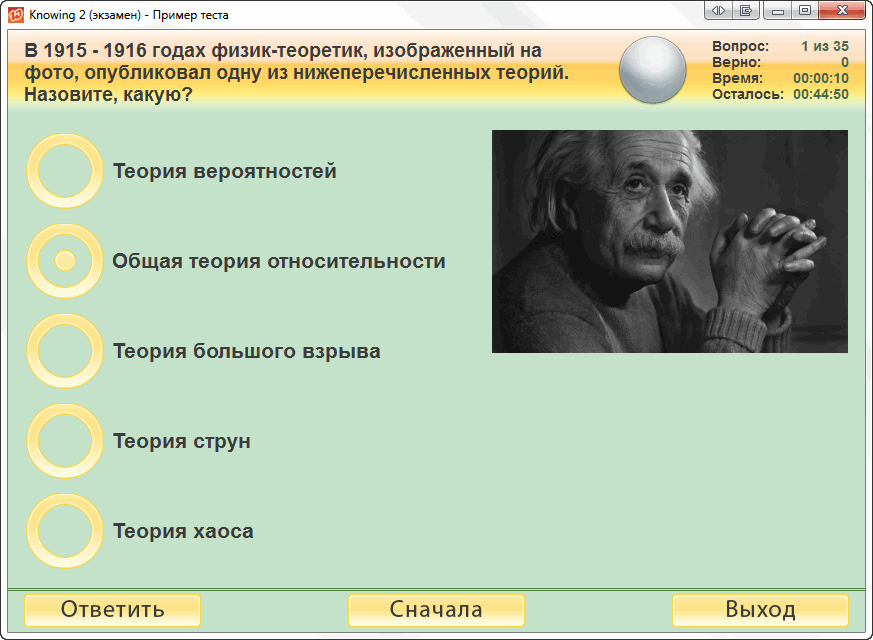873x640 pixels.
Task: Click the correct-answers value '0' after Верно
Action: (845, 62)
